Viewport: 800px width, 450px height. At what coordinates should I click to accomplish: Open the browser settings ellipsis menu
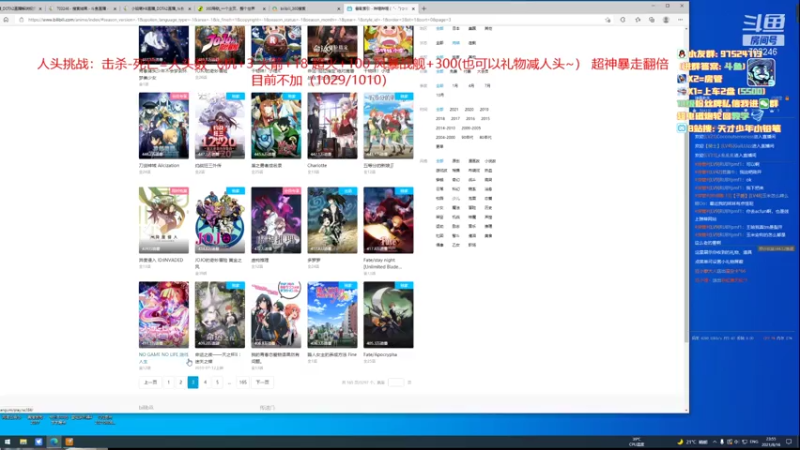[680, 20]
